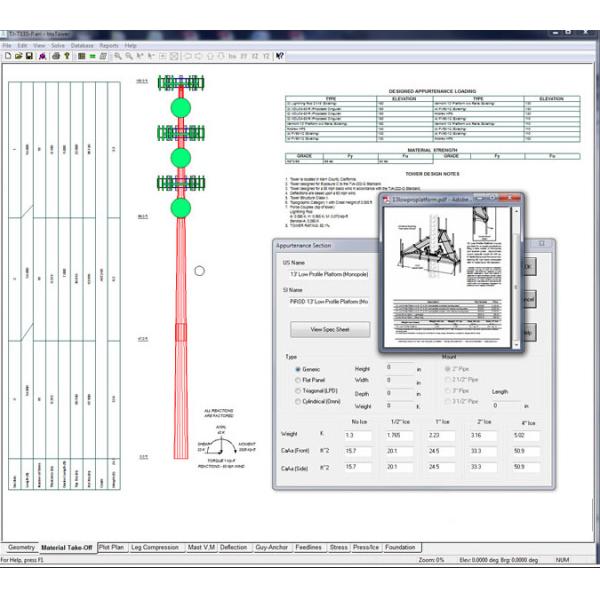Open the Database menu
This screenshot has width=600, height=600.
pos(82,45)
